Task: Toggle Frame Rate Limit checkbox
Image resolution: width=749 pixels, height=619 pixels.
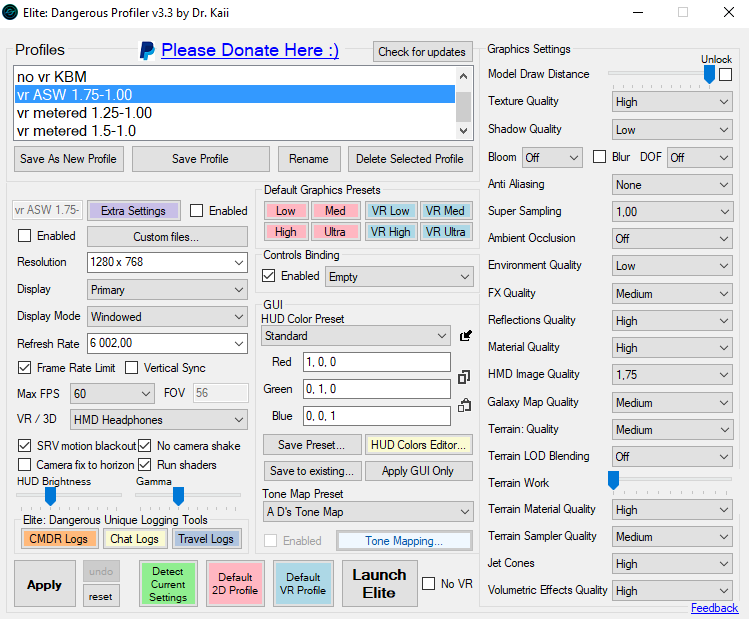Action: click(x=24, y=367)
